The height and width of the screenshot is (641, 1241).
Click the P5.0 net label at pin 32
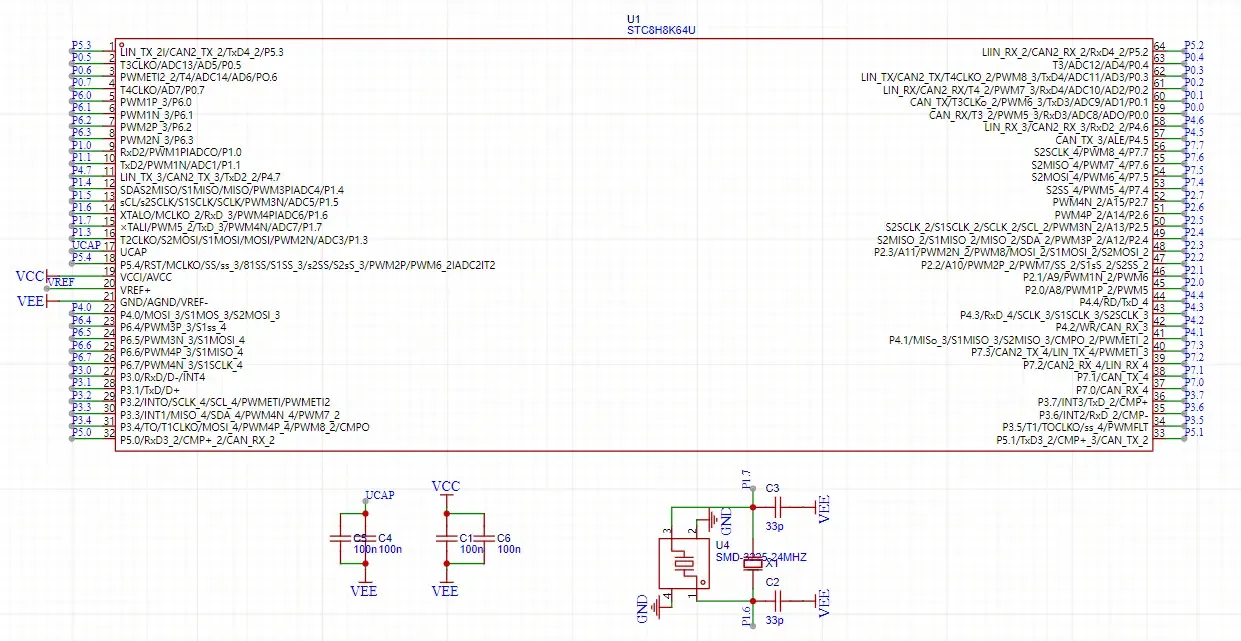tap(81, 432)
